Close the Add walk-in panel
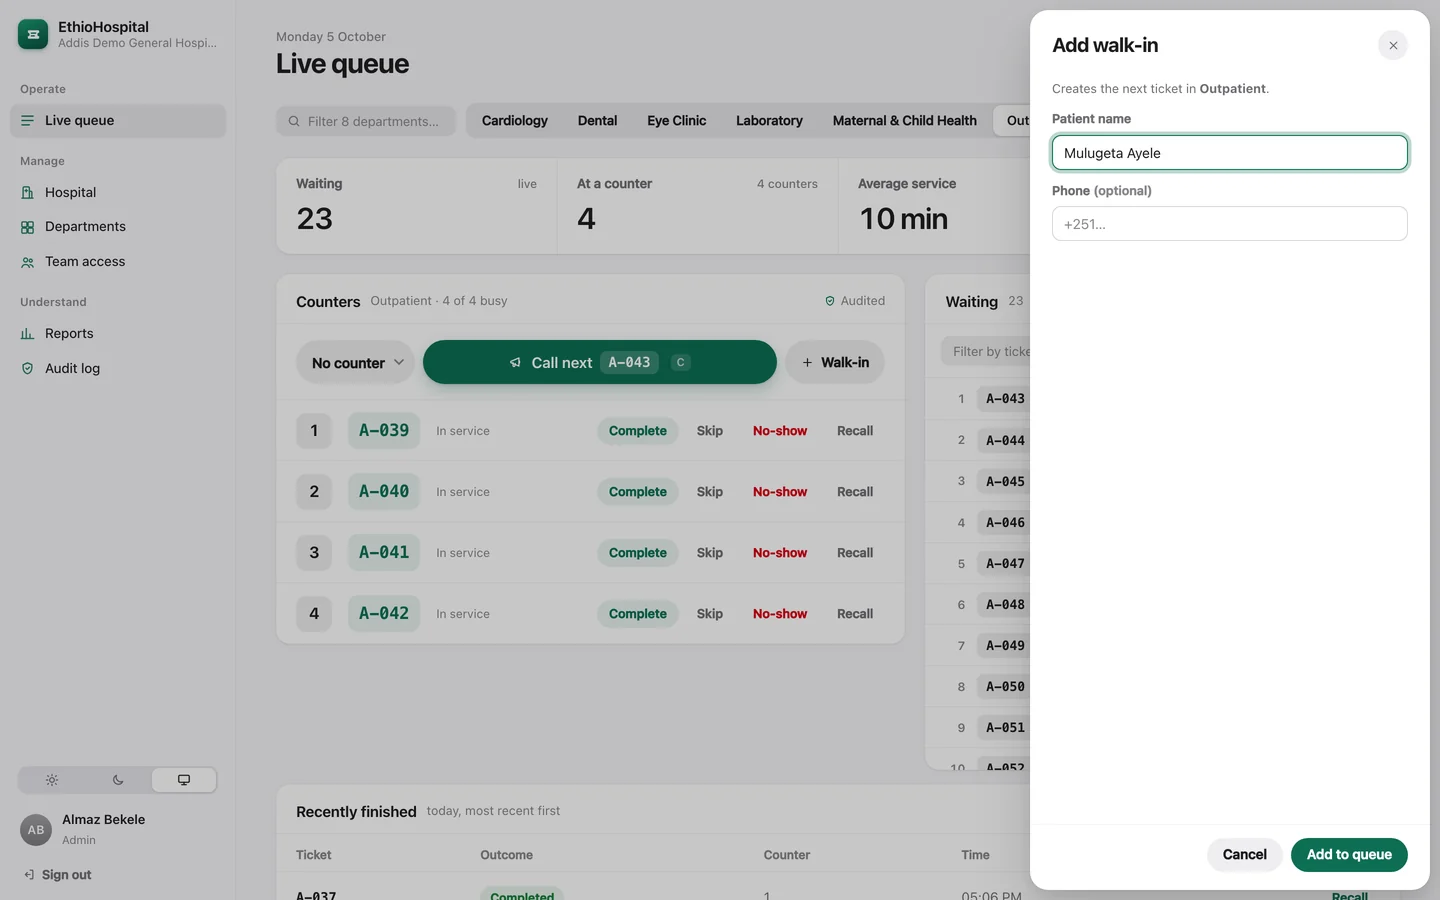 pos(1393,45)
